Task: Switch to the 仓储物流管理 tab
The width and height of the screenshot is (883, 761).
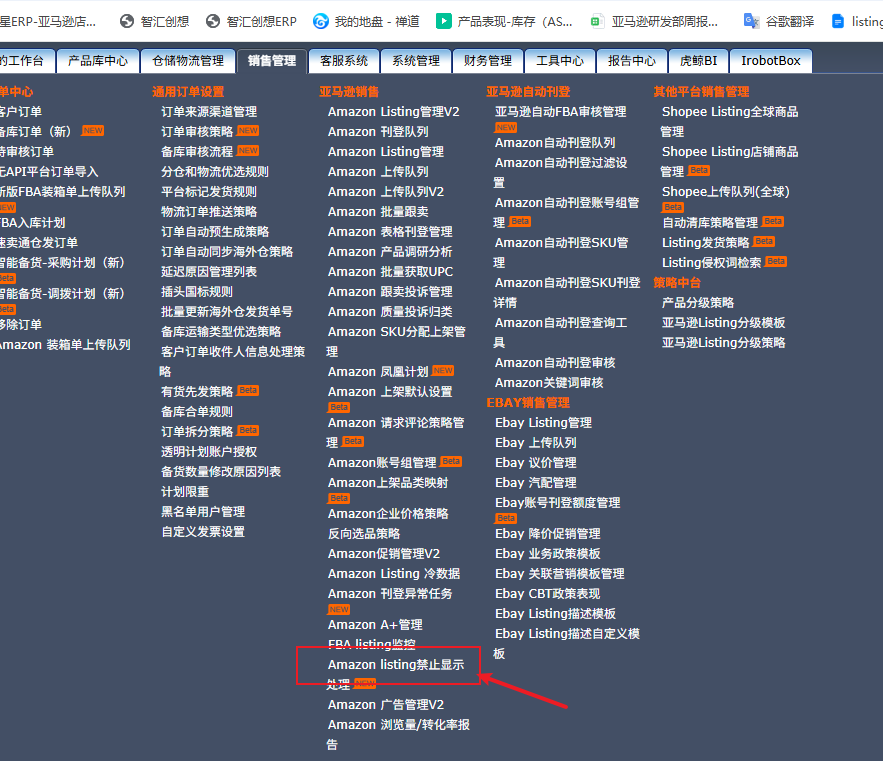Action: point(188,61)
